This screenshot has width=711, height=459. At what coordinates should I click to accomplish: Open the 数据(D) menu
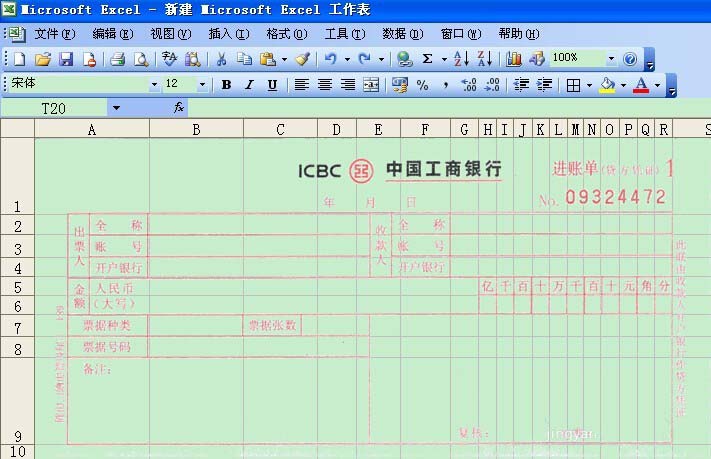[403, 34]
